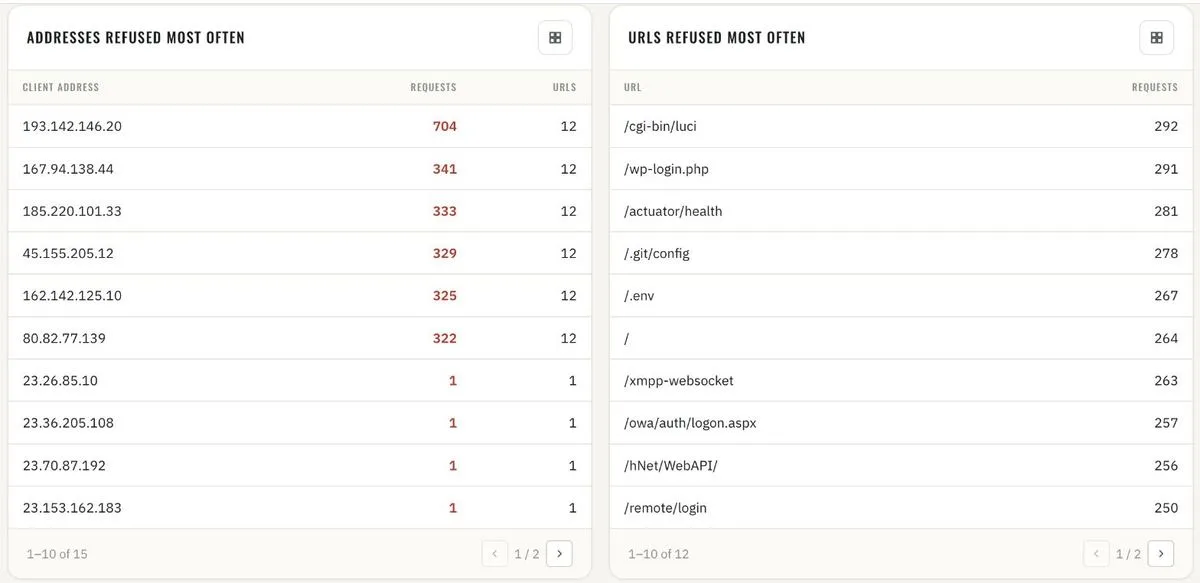Select URL /owa/auth/logon.aspx
Viewport: 1200px width, 583px height.
pyautogui.click(x=690, y=423)
